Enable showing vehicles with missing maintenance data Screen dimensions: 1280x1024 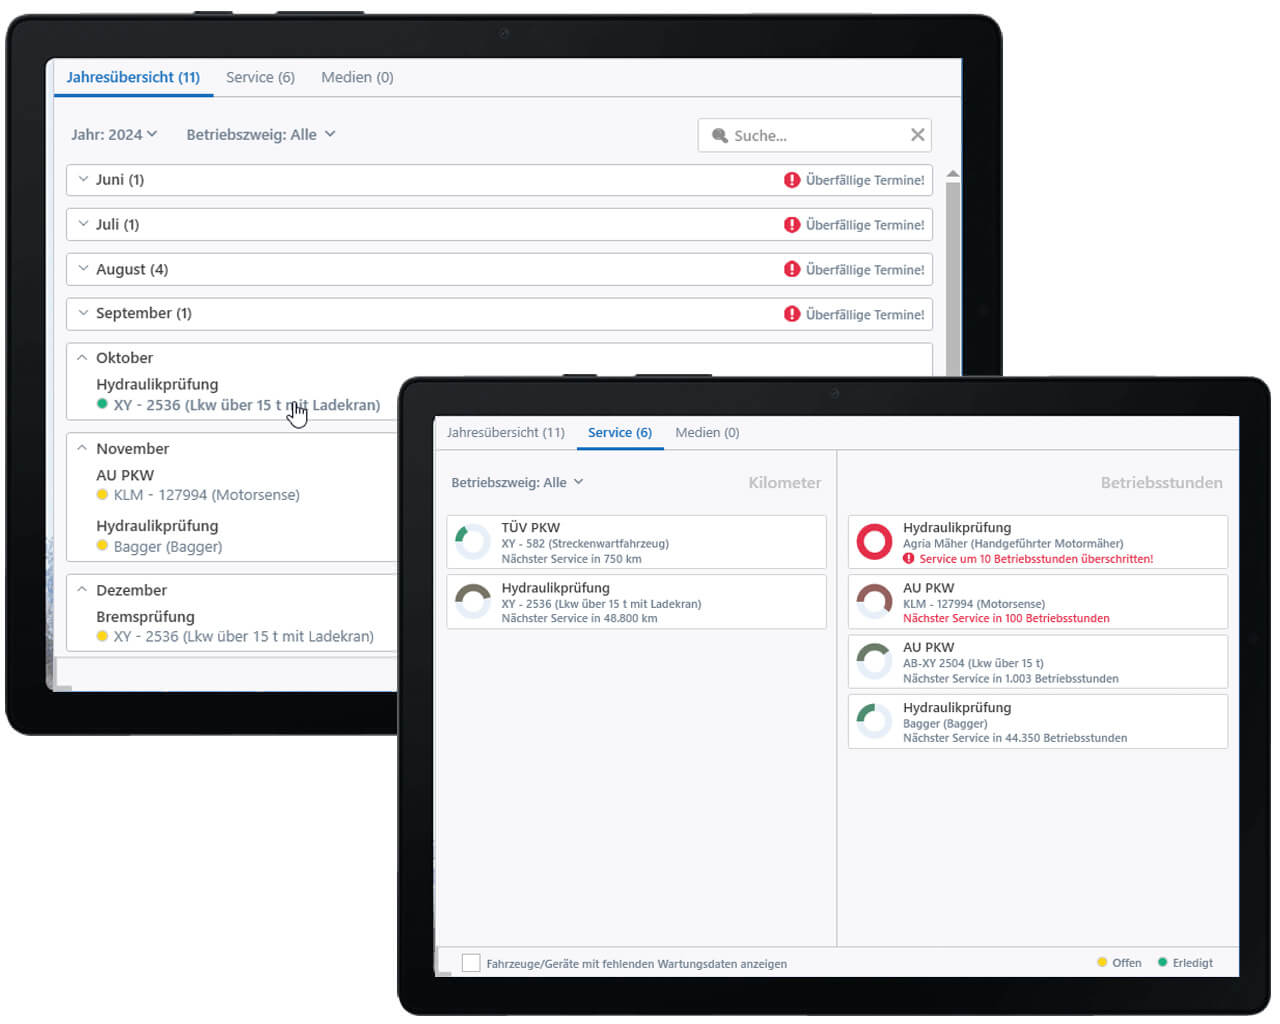(x=471, y=963)
